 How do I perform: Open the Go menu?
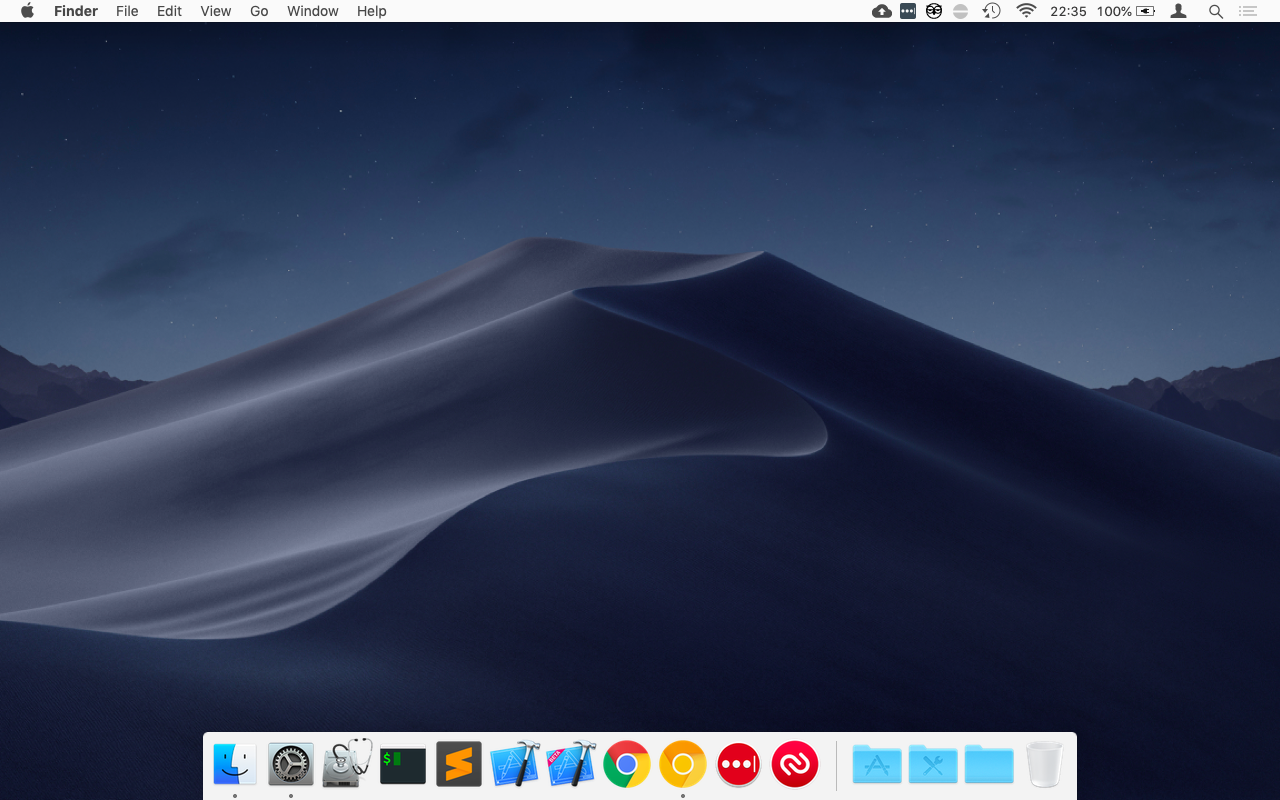(x=259, y=11)
